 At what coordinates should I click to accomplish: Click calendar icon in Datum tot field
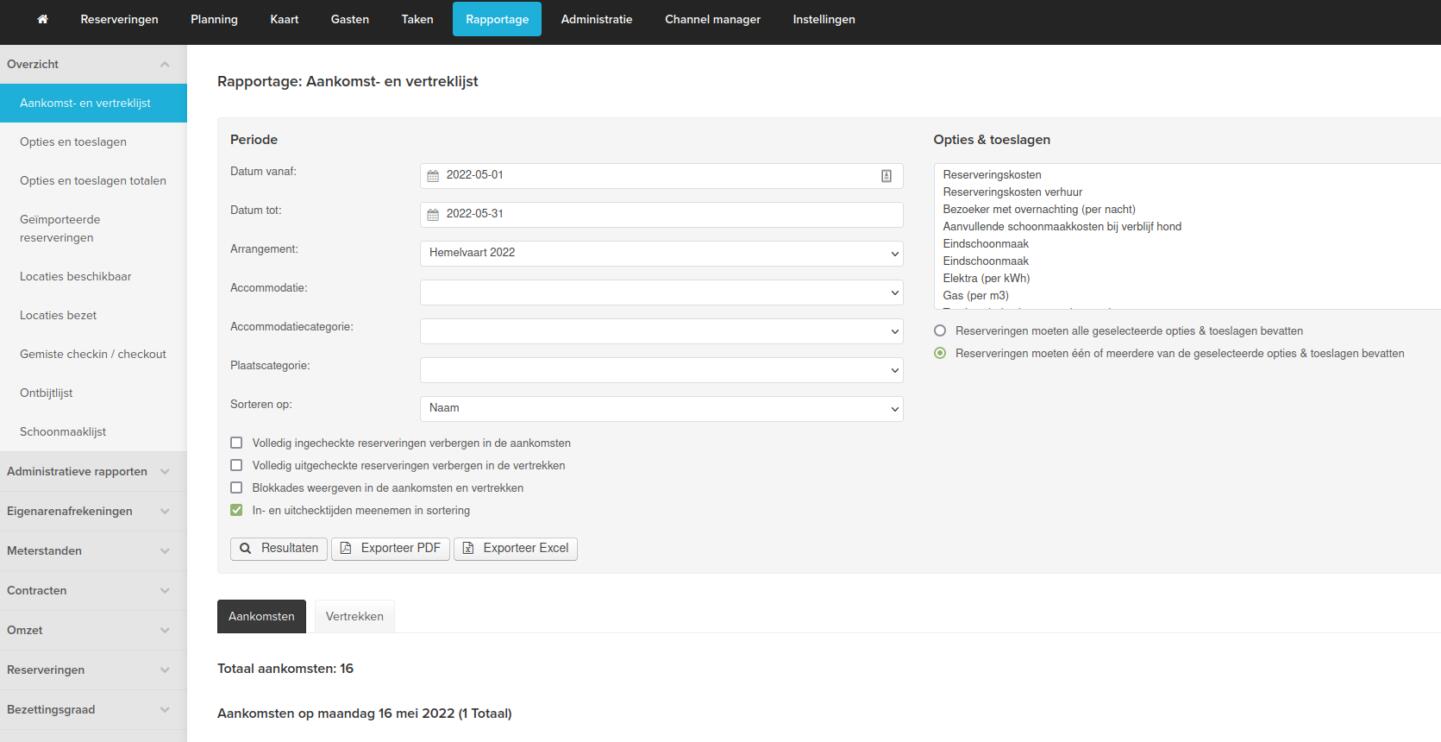point(433,215)
